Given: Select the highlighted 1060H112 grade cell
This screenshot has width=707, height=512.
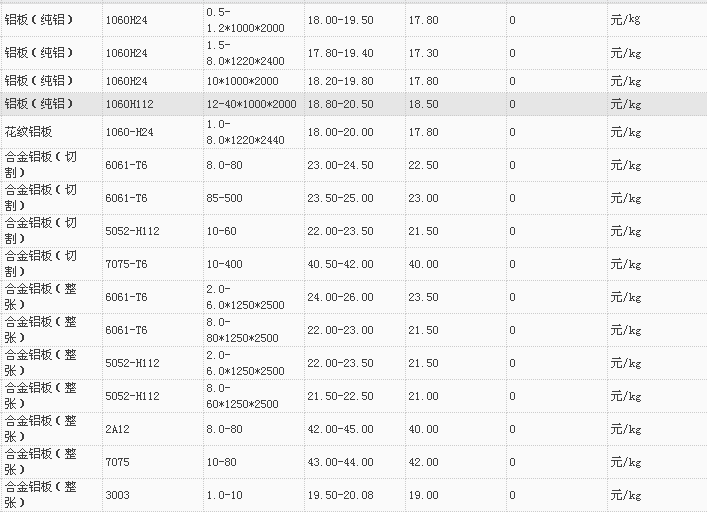Looking at the screenshot, I should coord(129,104).
